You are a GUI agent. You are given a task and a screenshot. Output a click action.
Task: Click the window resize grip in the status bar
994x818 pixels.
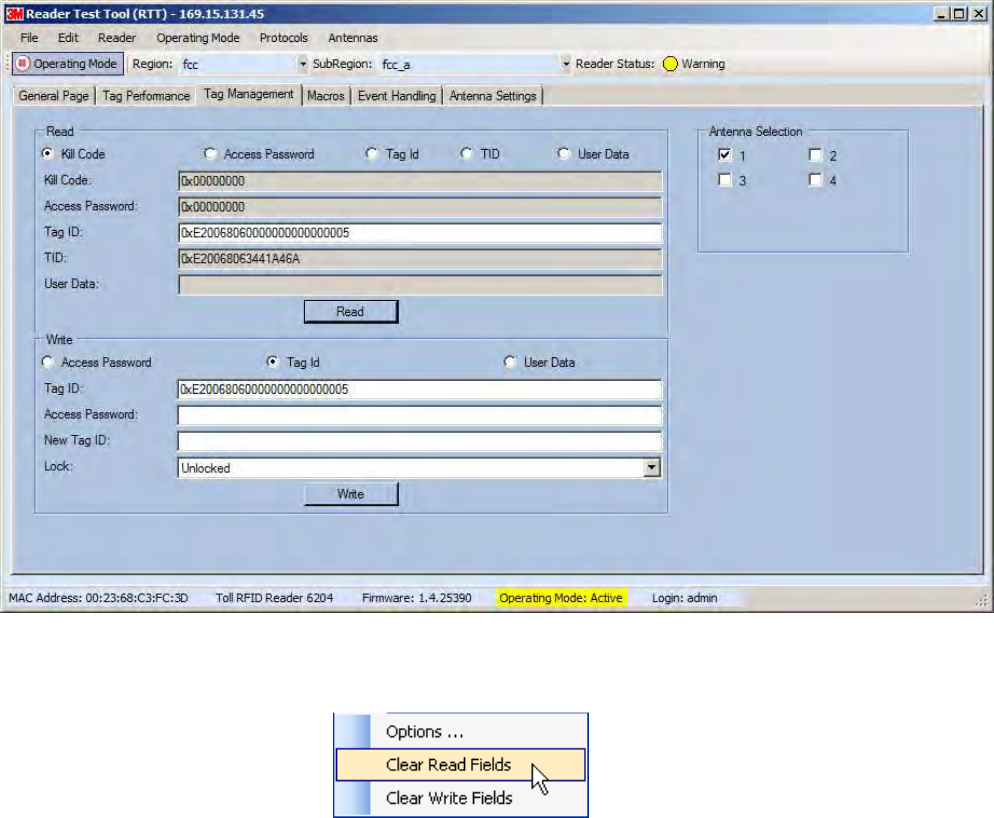click(981, 601)
